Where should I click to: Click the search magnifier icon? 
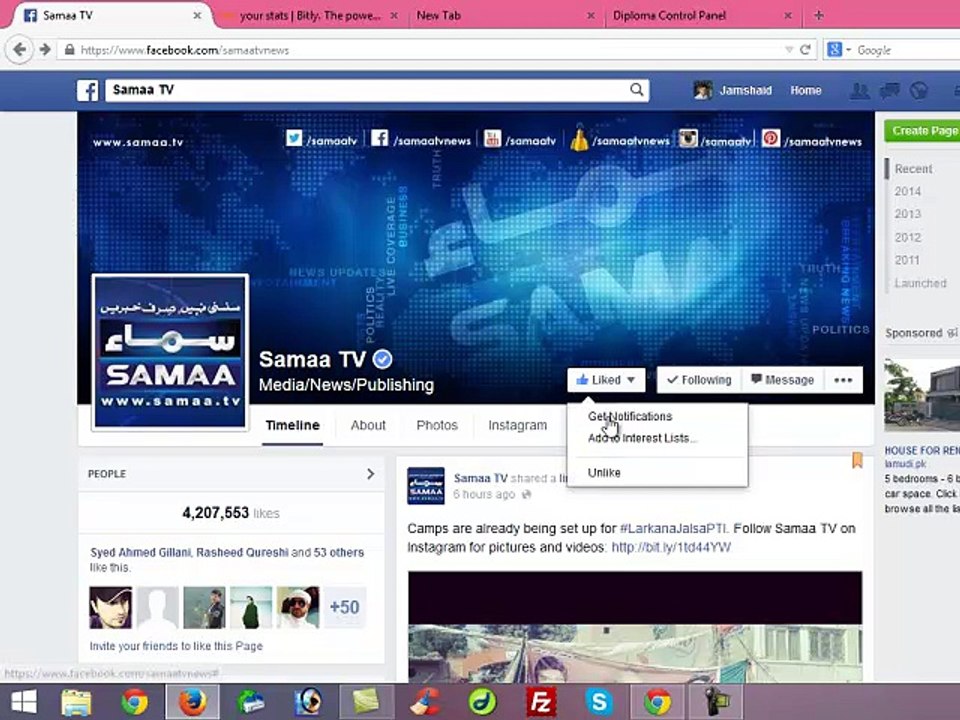click(x=637, y=90)
